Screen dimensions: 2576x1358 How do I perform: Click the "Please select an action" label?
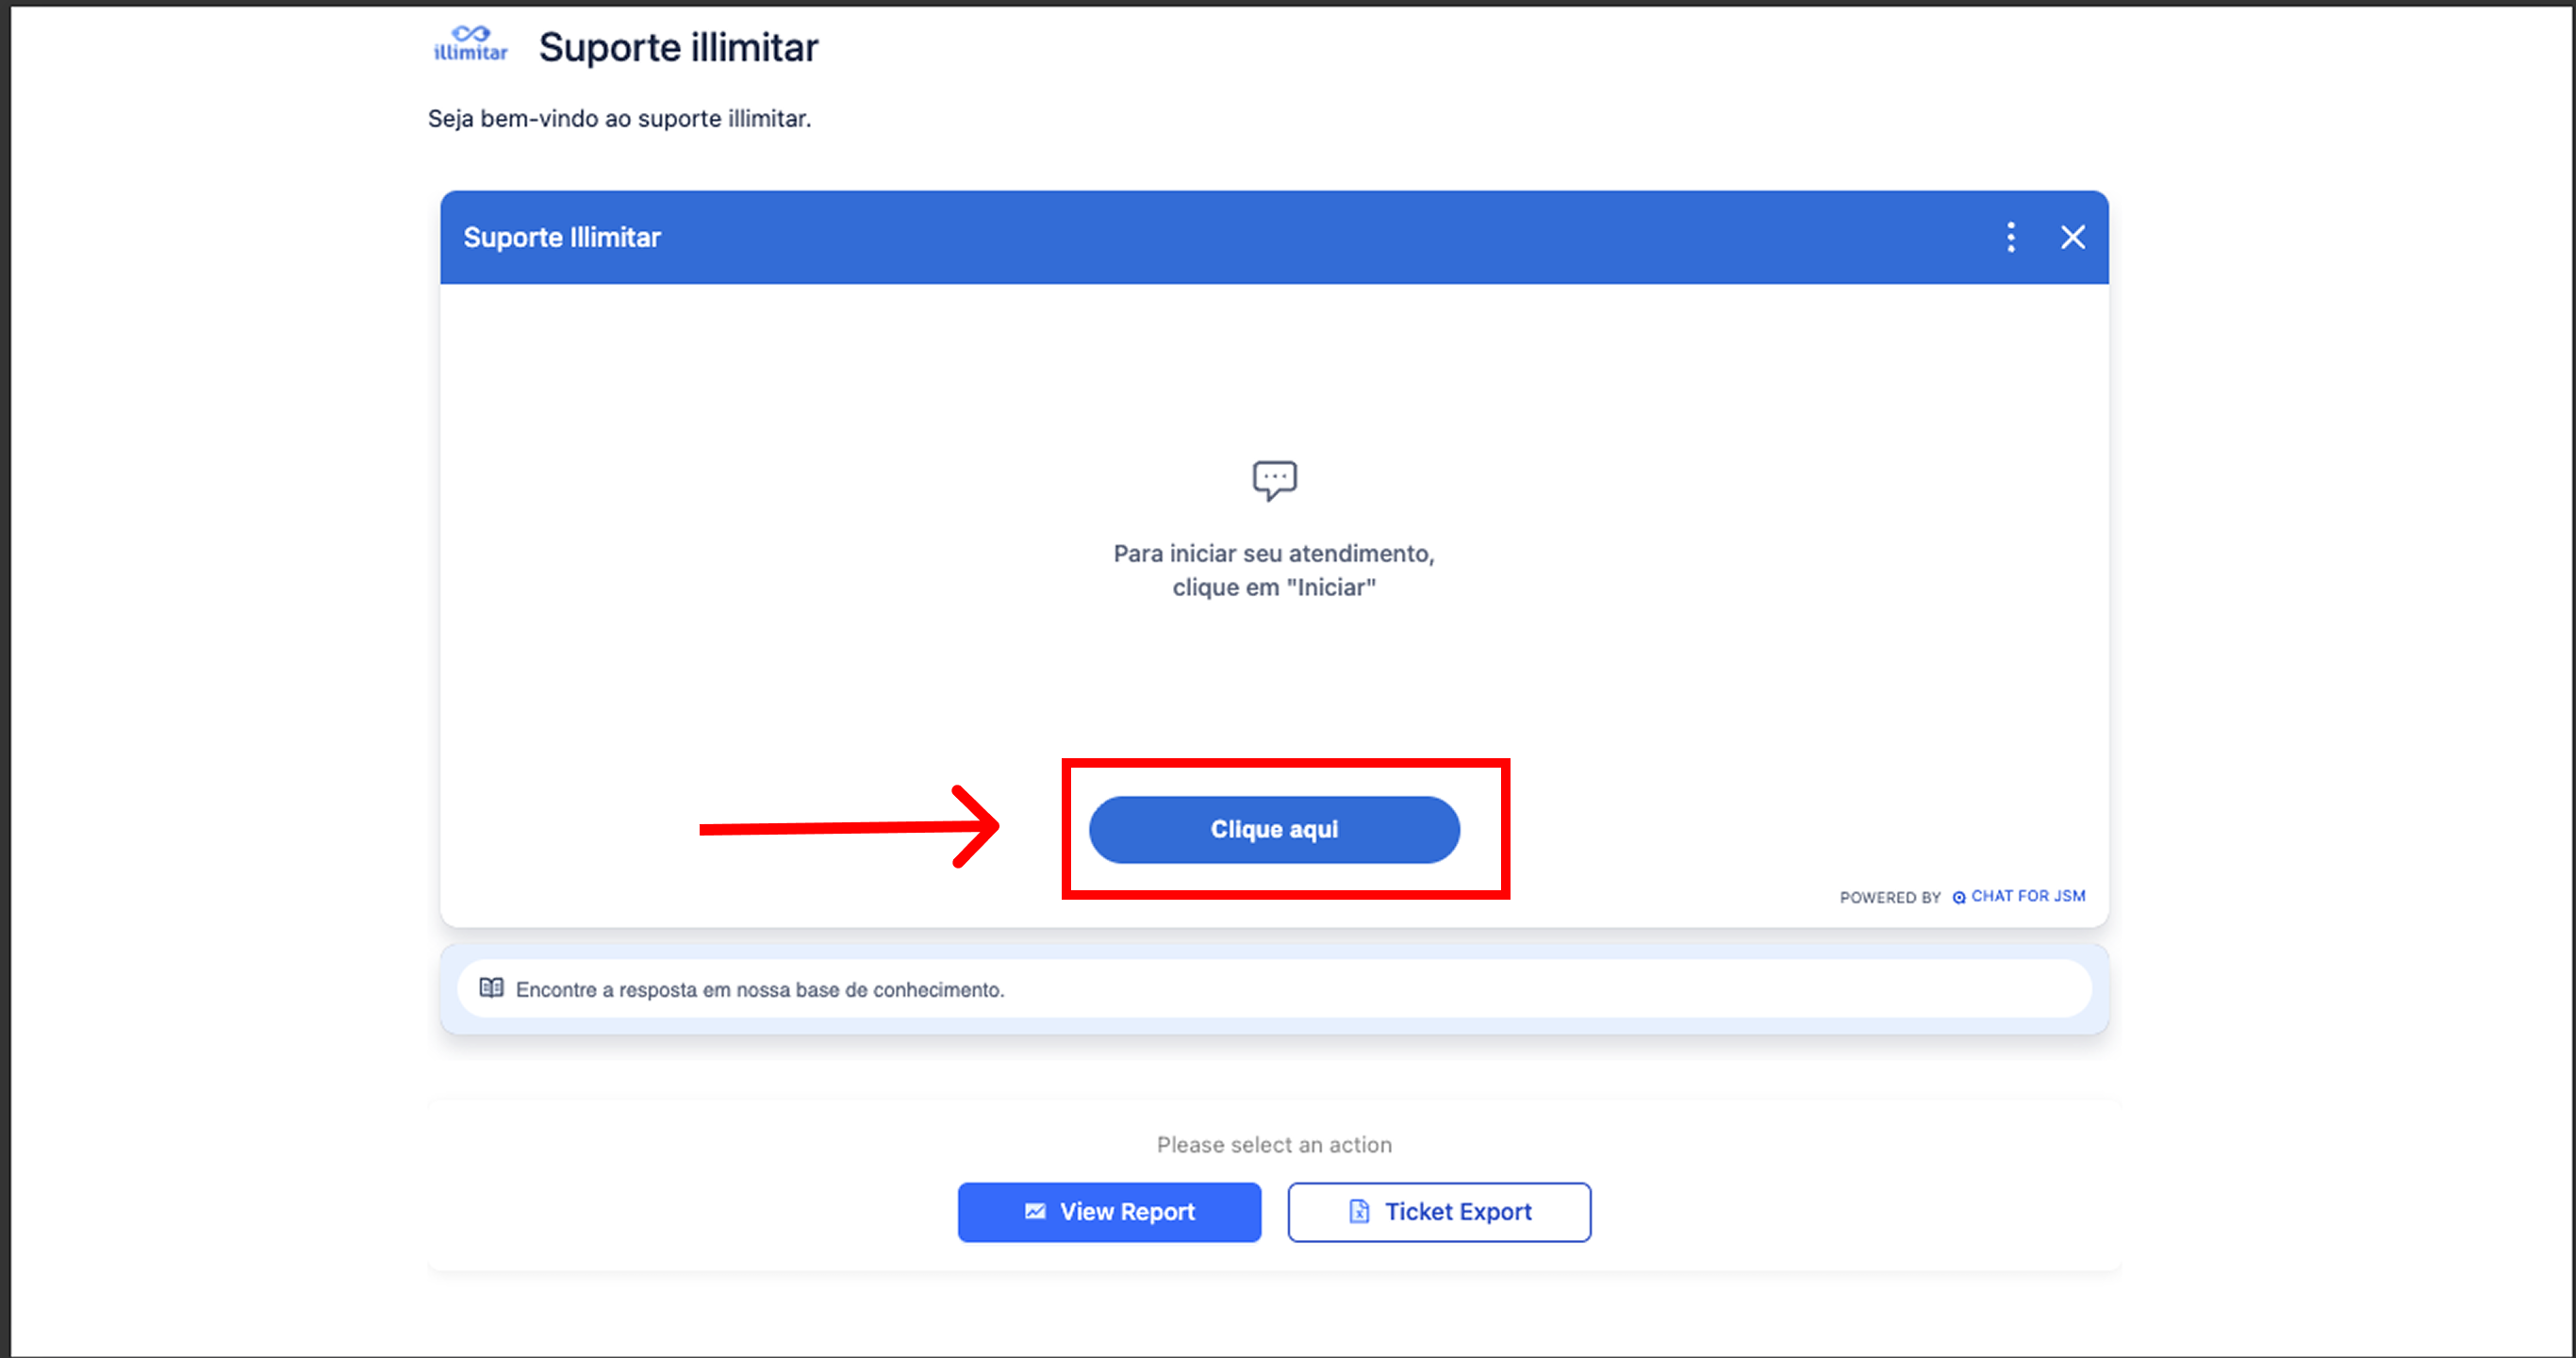[1274, 1144]
